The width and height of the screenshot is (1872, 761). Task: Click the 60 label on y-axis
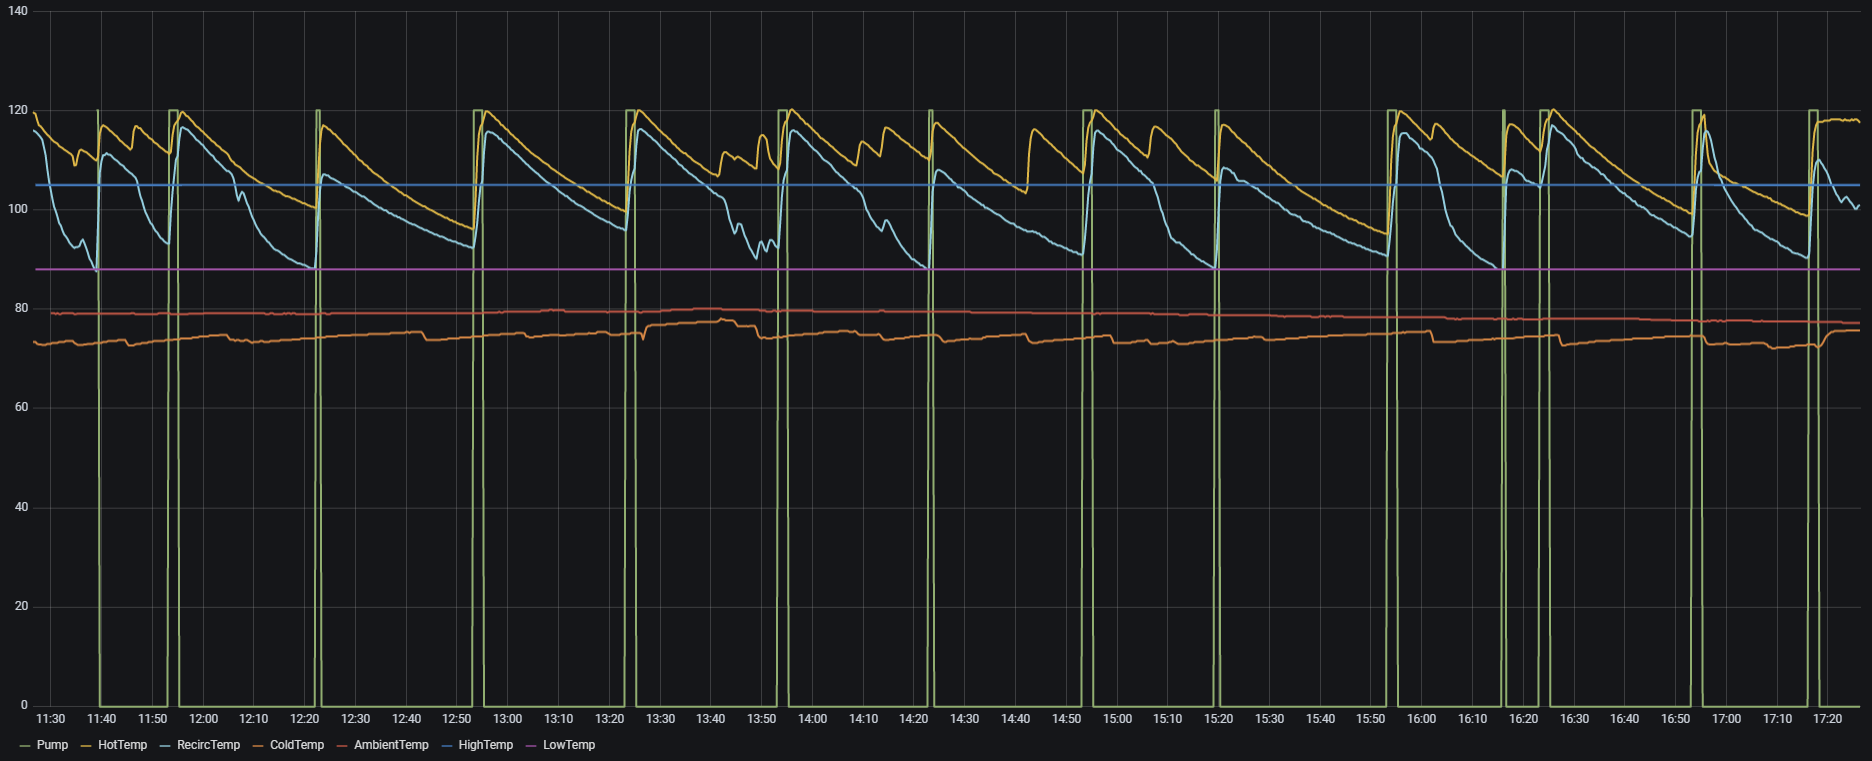point(21,408)
